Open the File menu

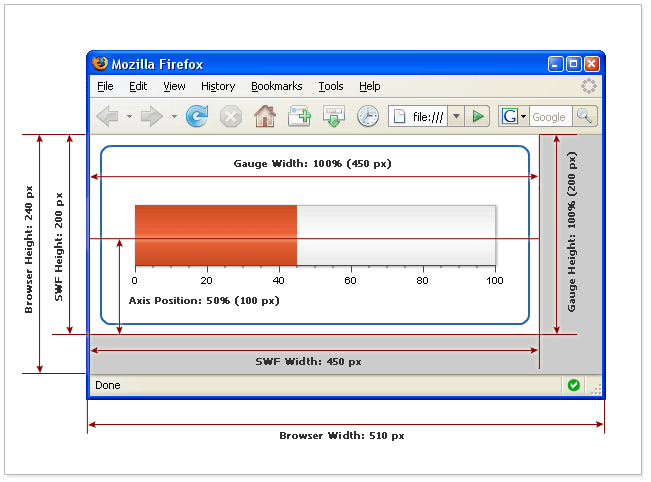[x=105, y=87]
